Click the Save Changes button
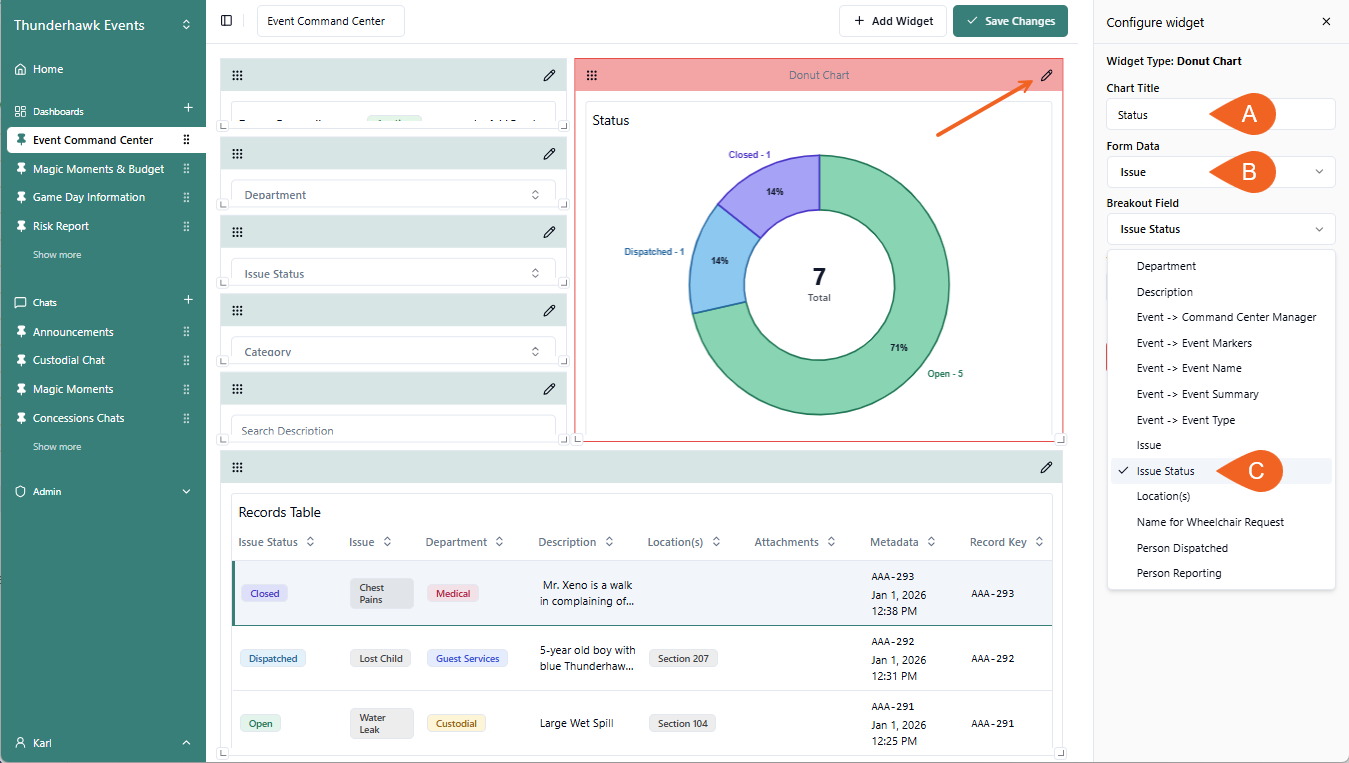The width and height of the screenshot is (1349, 763). click(1010, 21)
